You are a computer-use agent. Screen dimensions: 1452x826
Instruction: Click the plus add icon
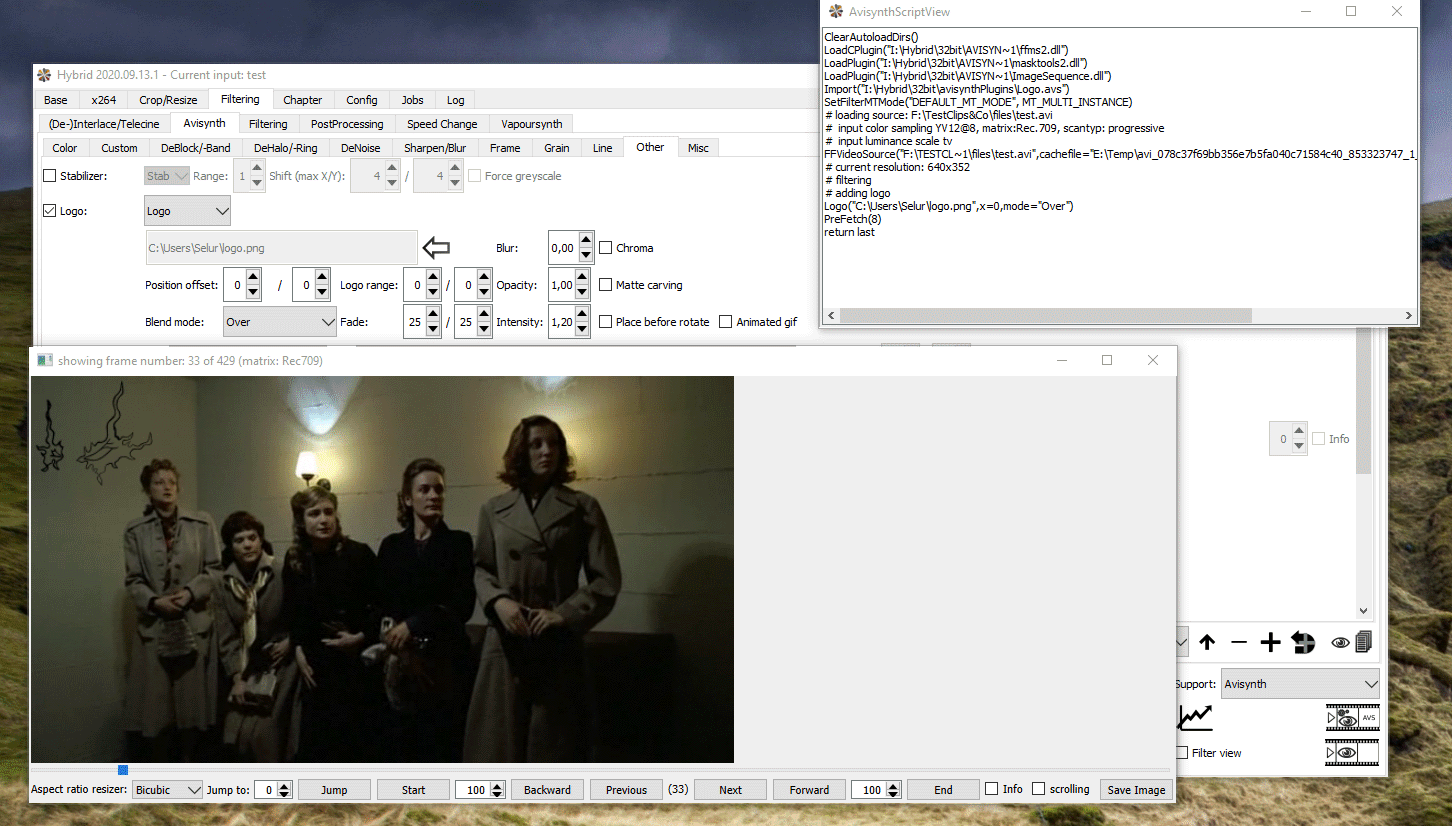(x=1270, y=642)
